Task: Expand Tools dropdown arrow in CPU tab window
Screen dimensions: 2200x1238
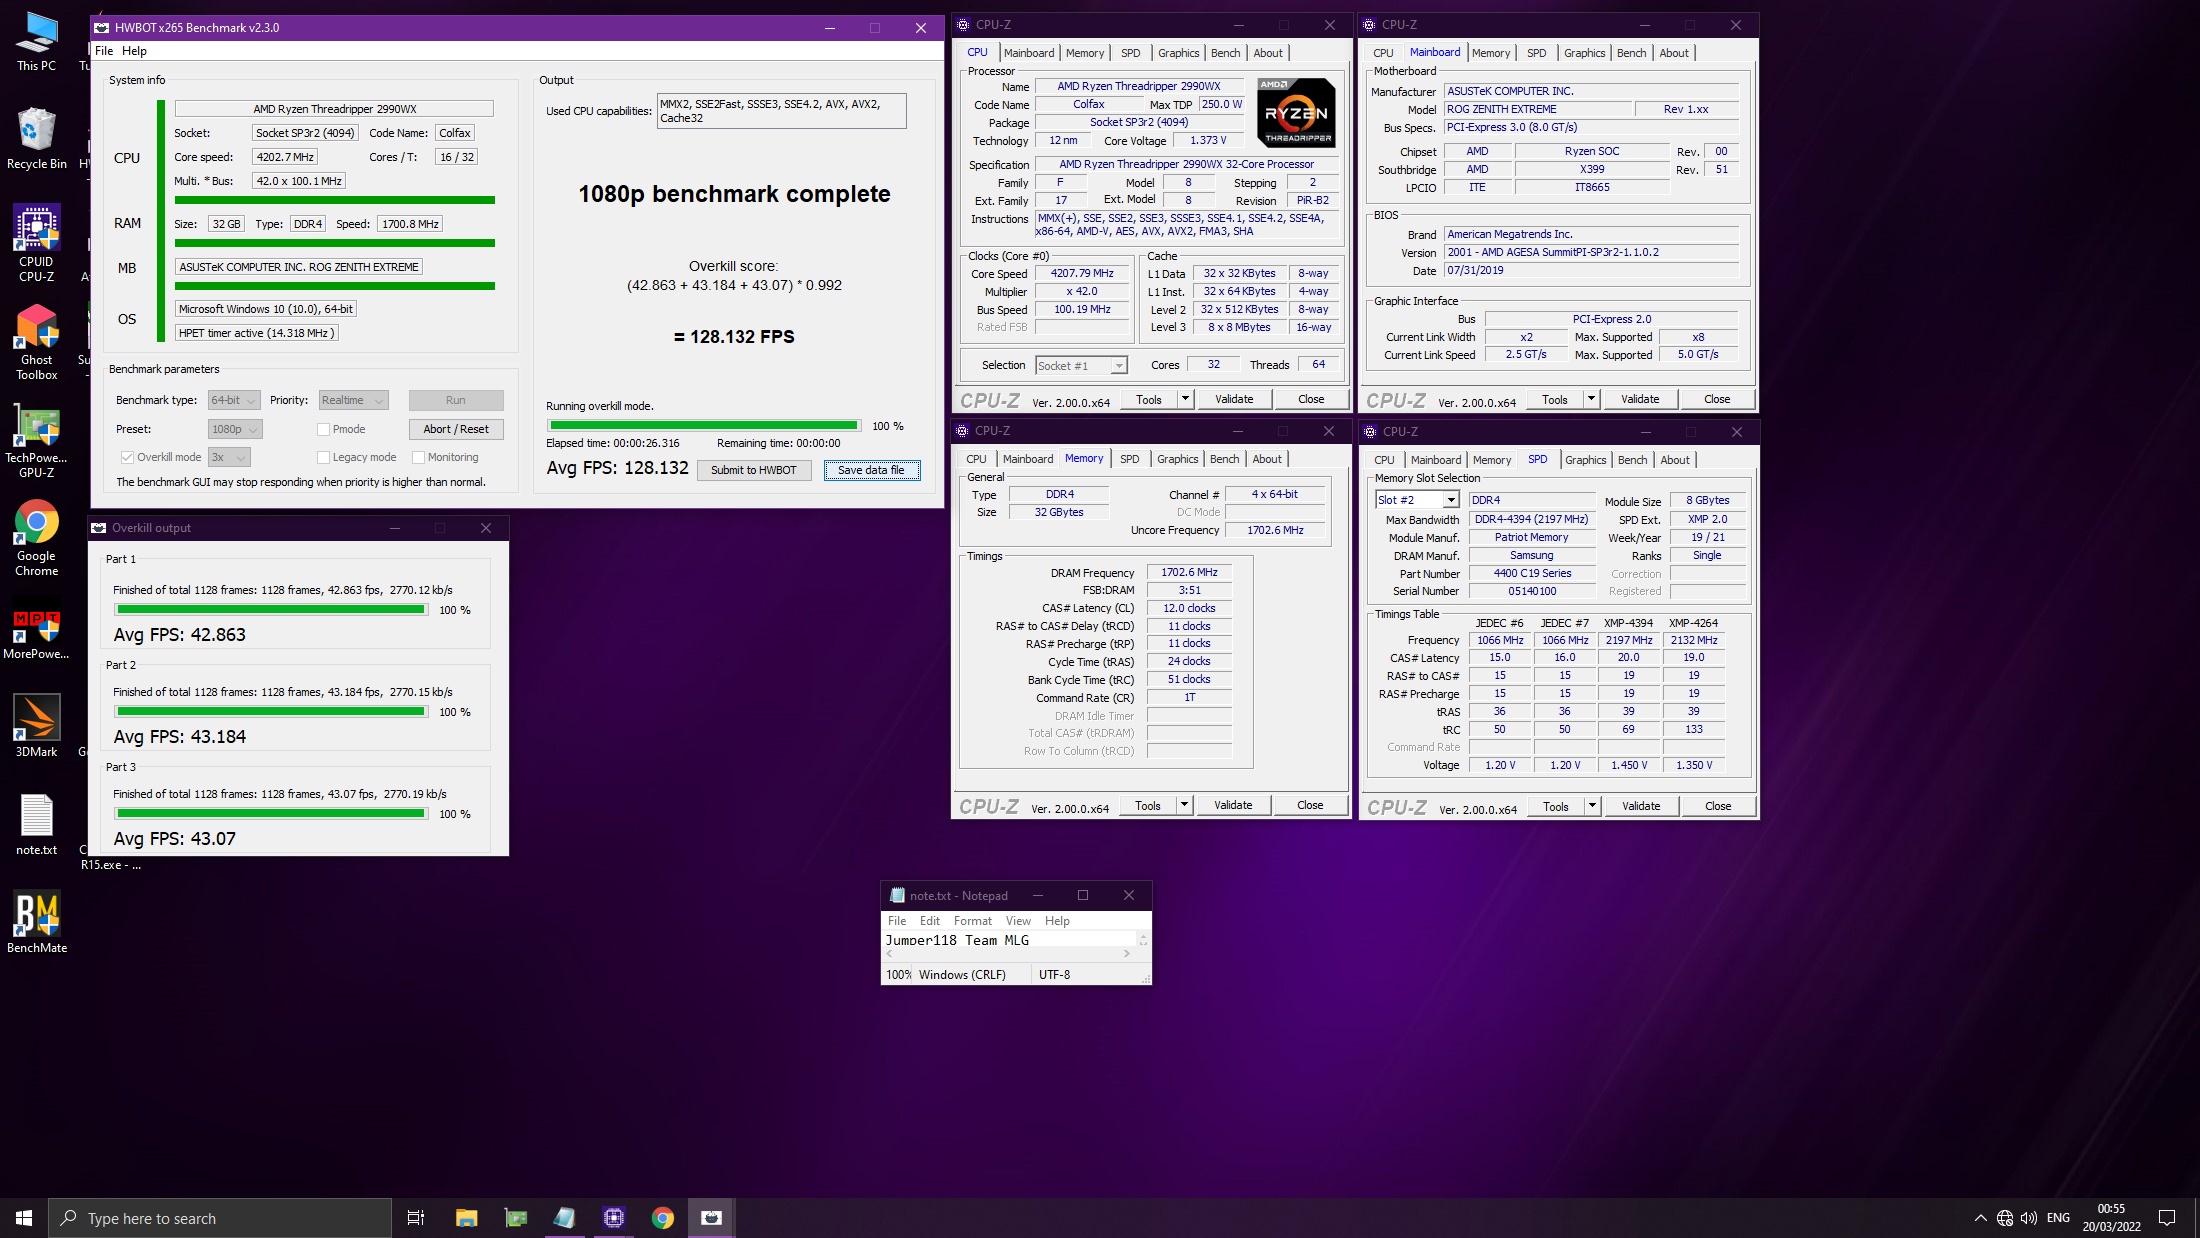Action: click(1185, 399)
